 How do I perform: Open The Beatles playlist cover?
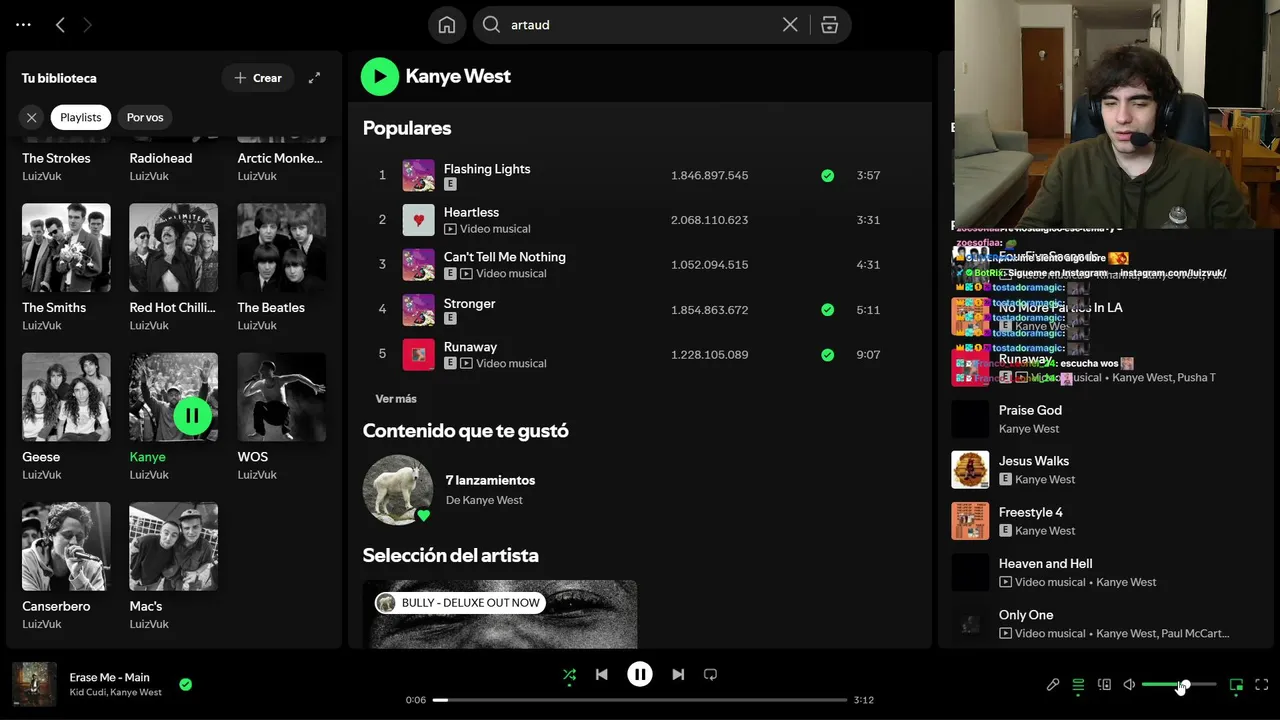[x=281, y=248]
